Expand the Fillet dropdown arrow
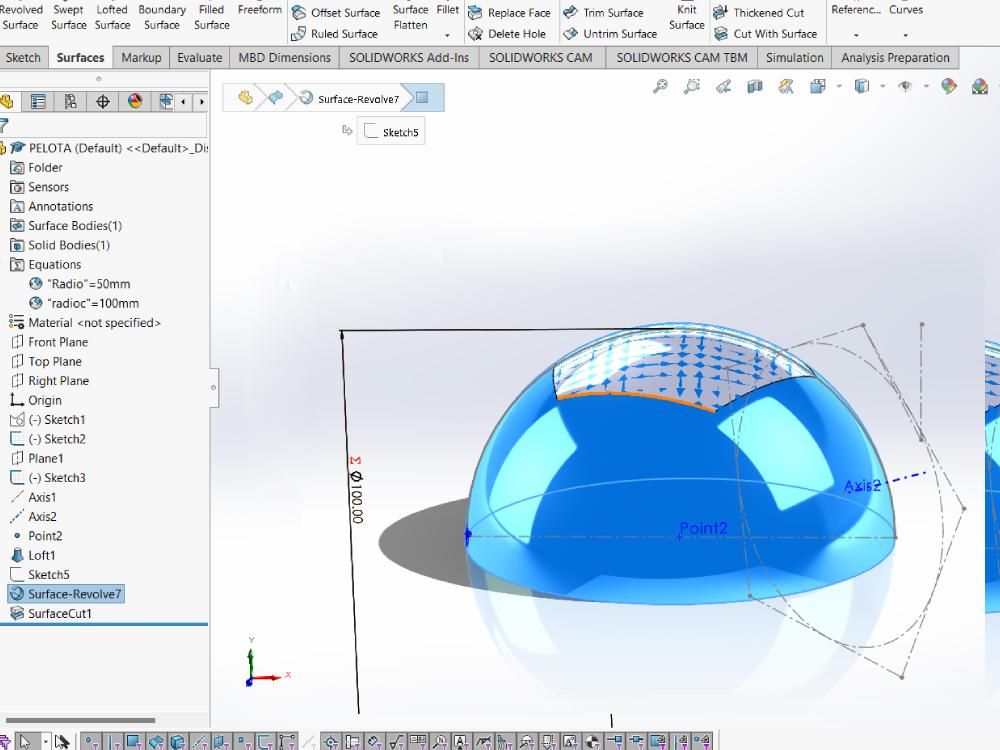Image resolution: width=1000 pixels, height=750 pixels. pyautogui.click(x=448, y=36)
